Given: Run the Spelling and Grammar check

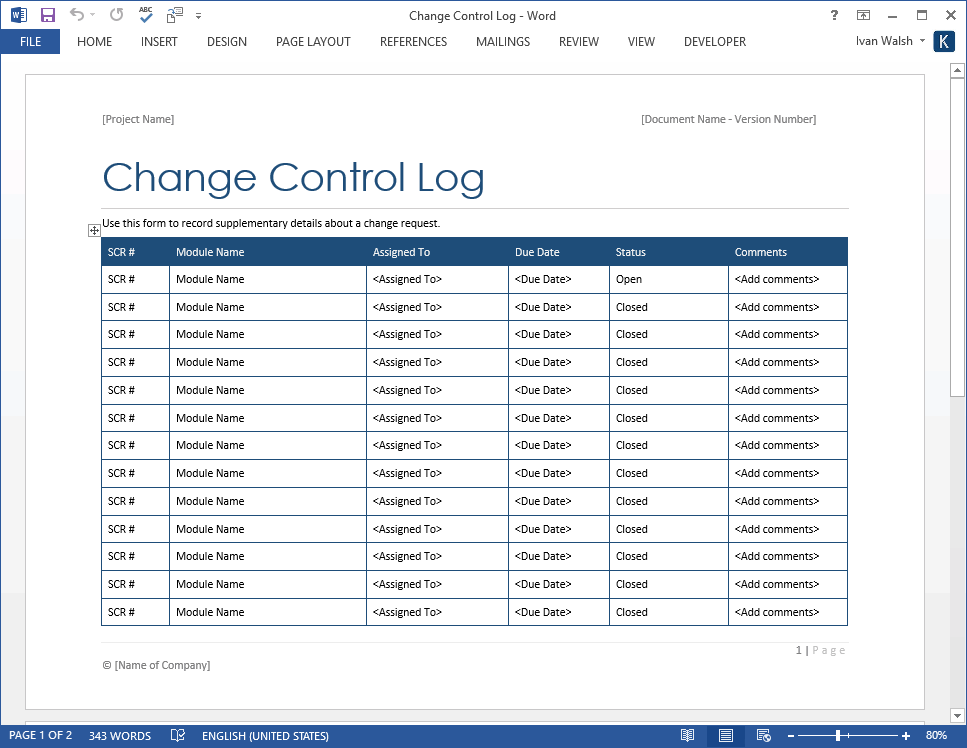Looking at the screenshot, I should pos(143,15).
